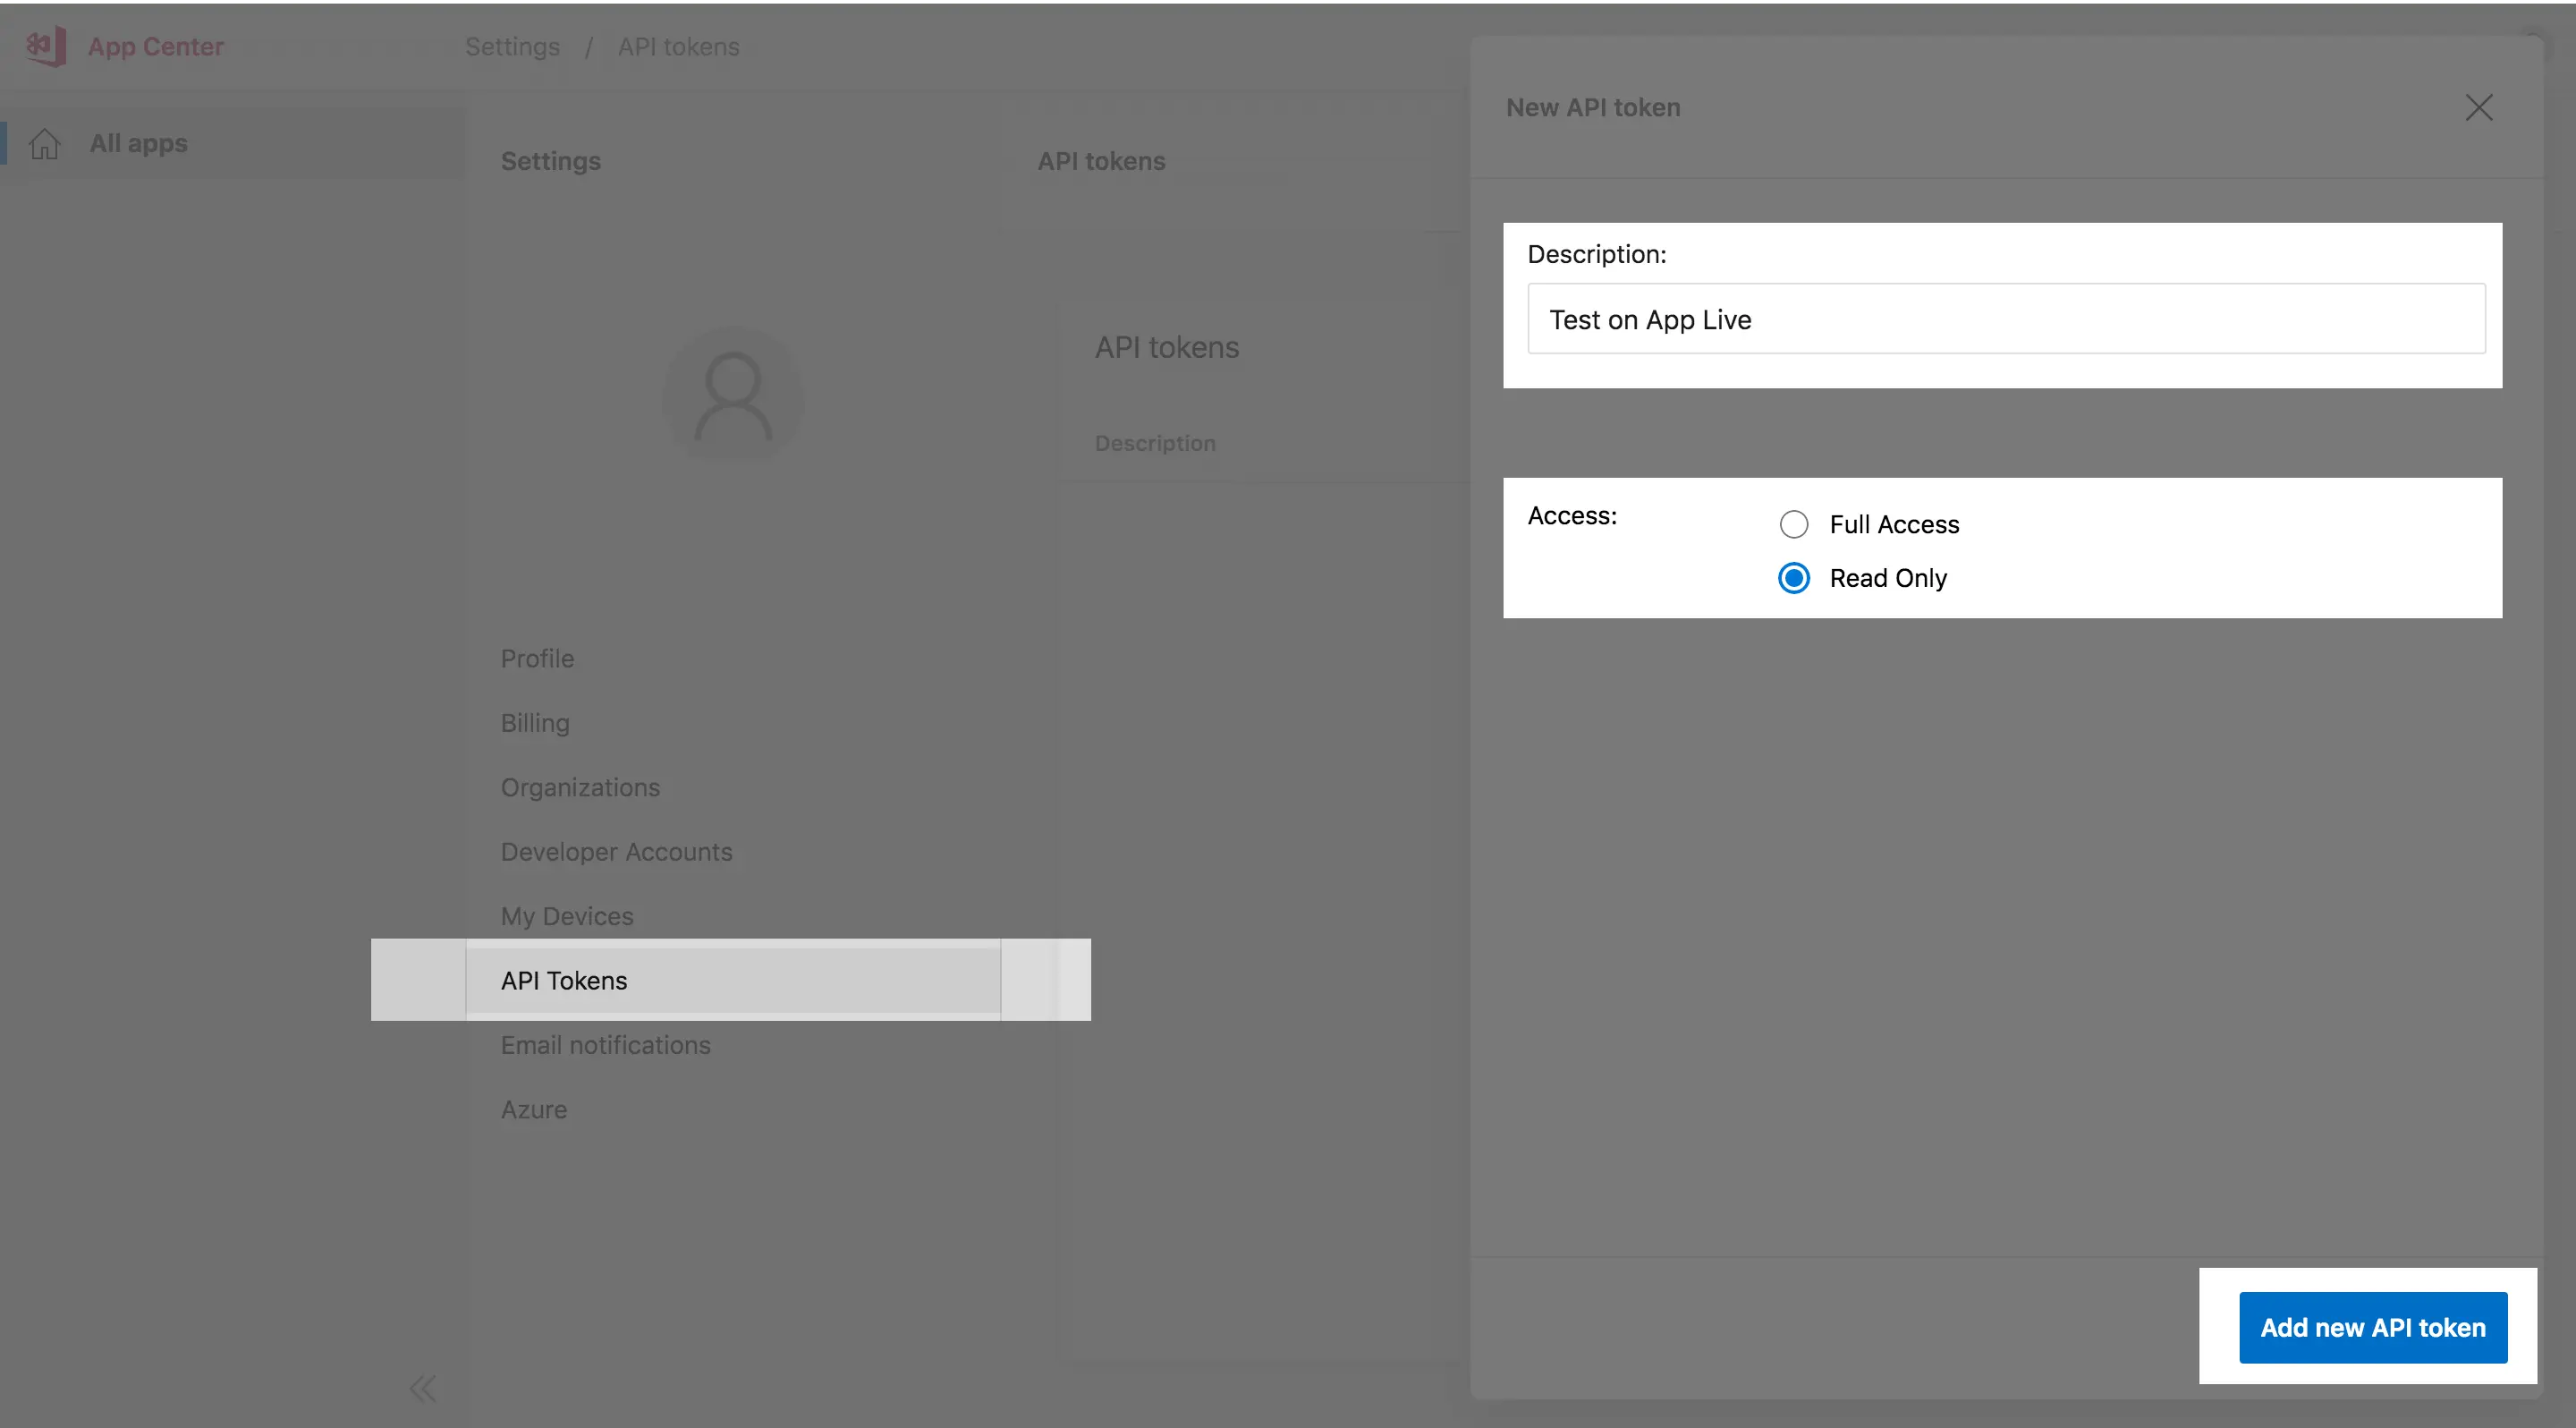Click Settings breadcrumb link
Image resolution: width=2576 pixels, height=1428 pixels.
coord(512,47)
